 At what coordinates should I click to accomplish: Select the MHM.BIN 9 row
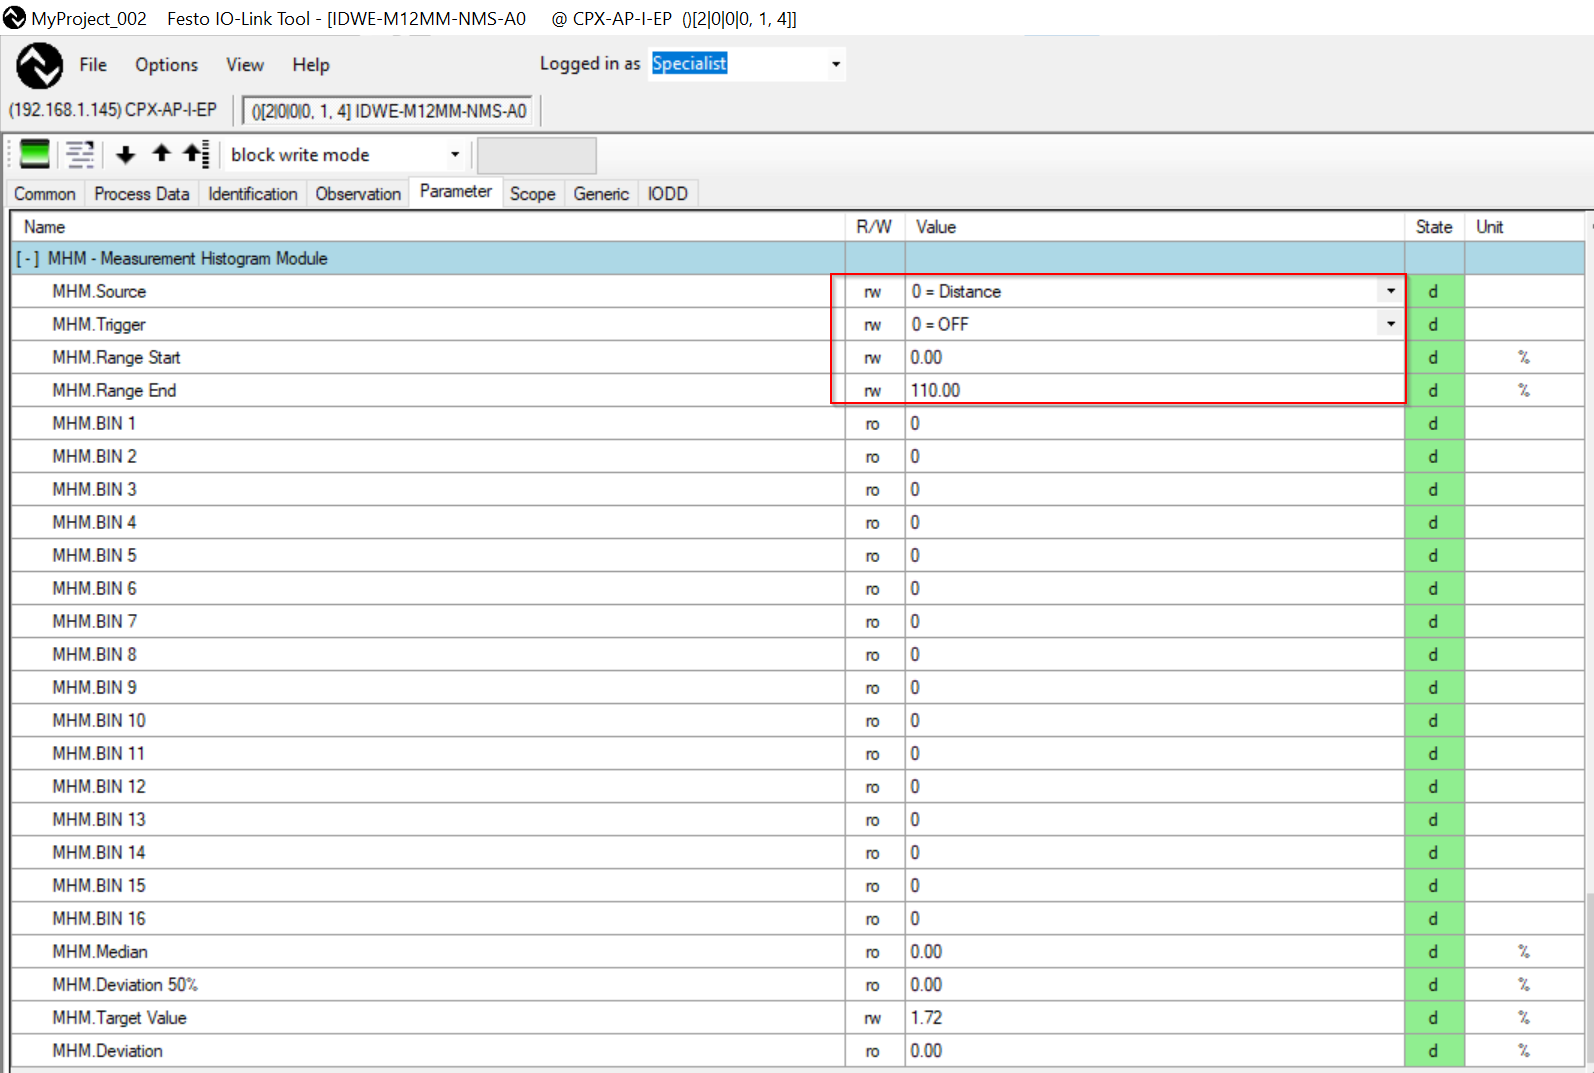[797, 687]
